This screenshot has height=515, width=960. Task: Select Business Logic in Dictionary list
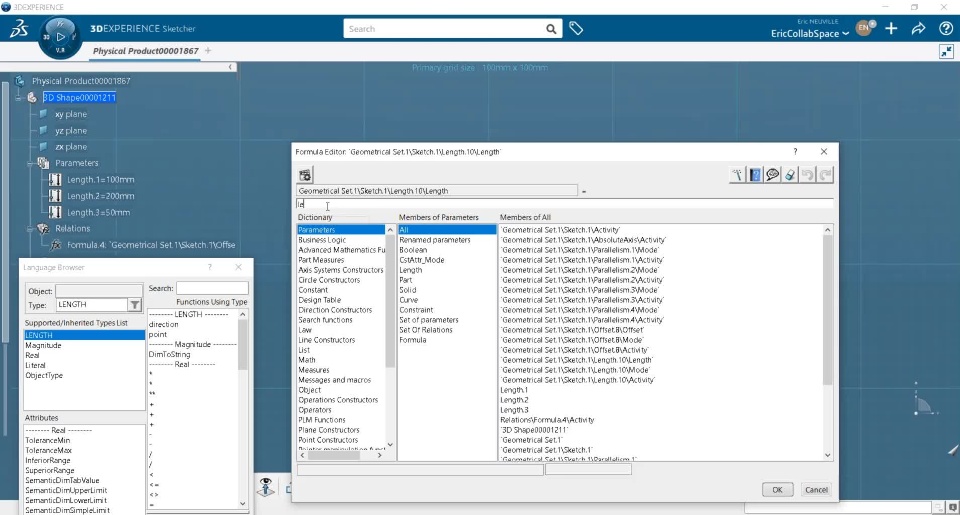(x=322, y=240)
